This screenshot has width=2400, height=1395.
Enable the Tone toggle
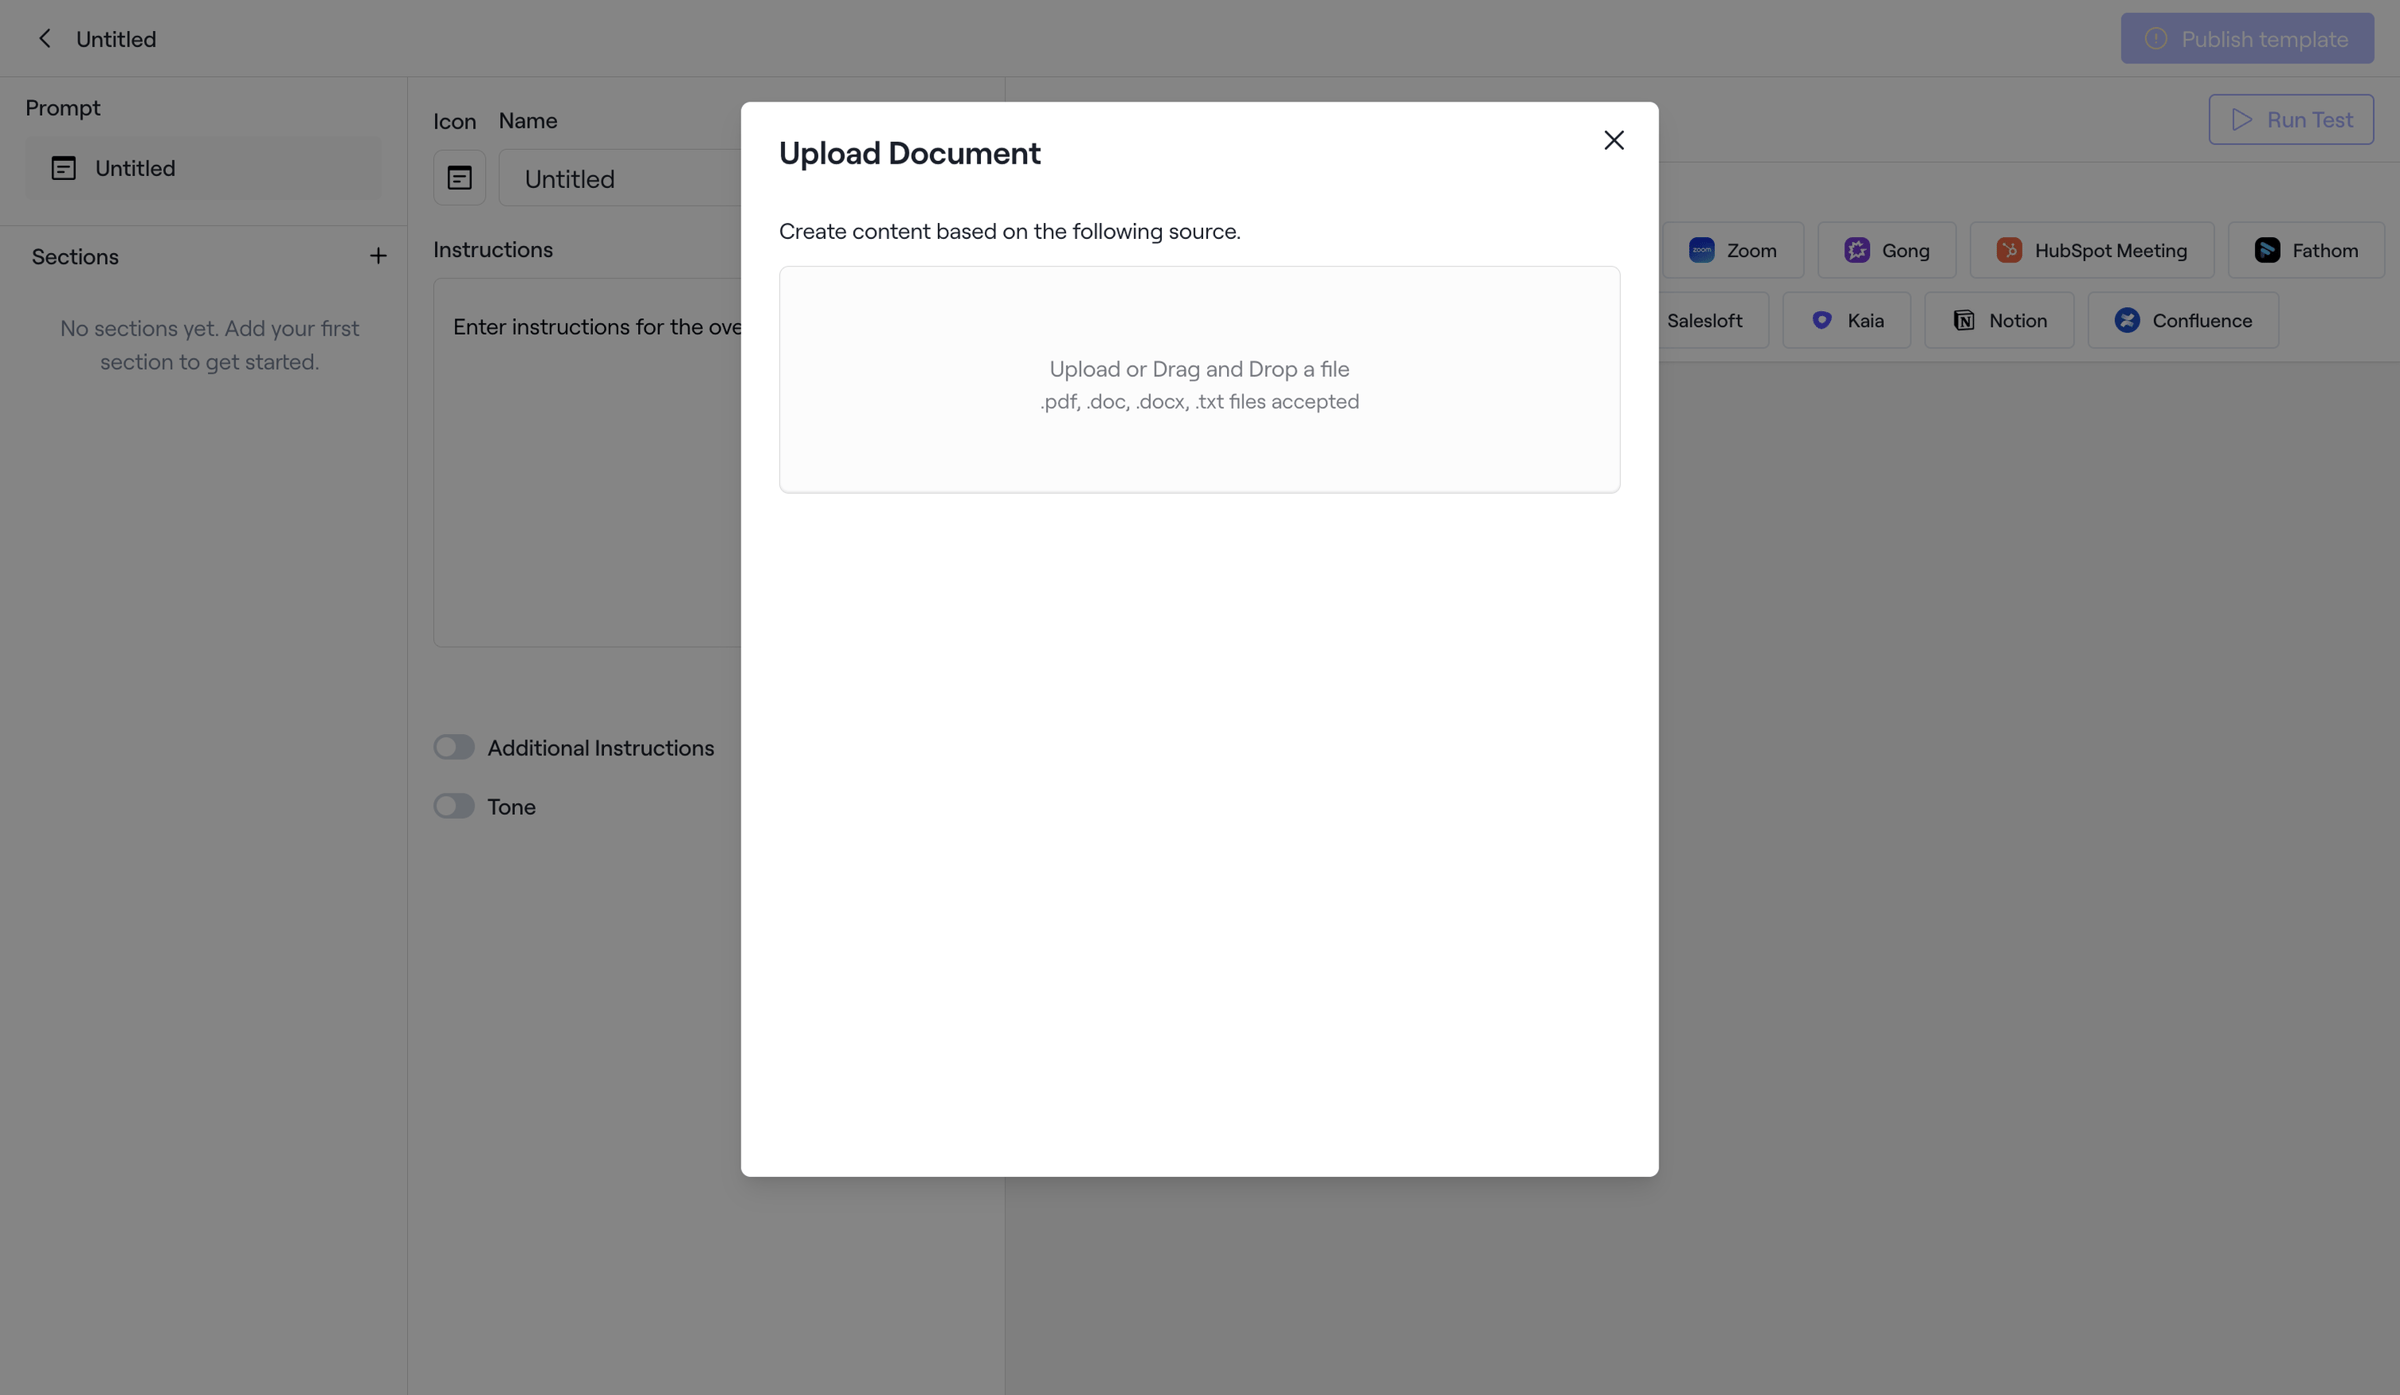pos(453,806)
